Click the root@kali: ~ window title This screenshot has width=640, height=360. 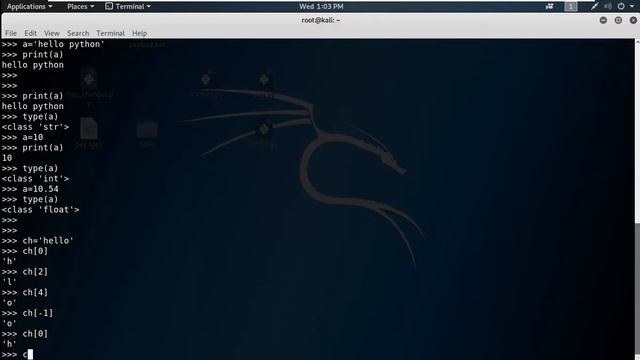point(320,20)
